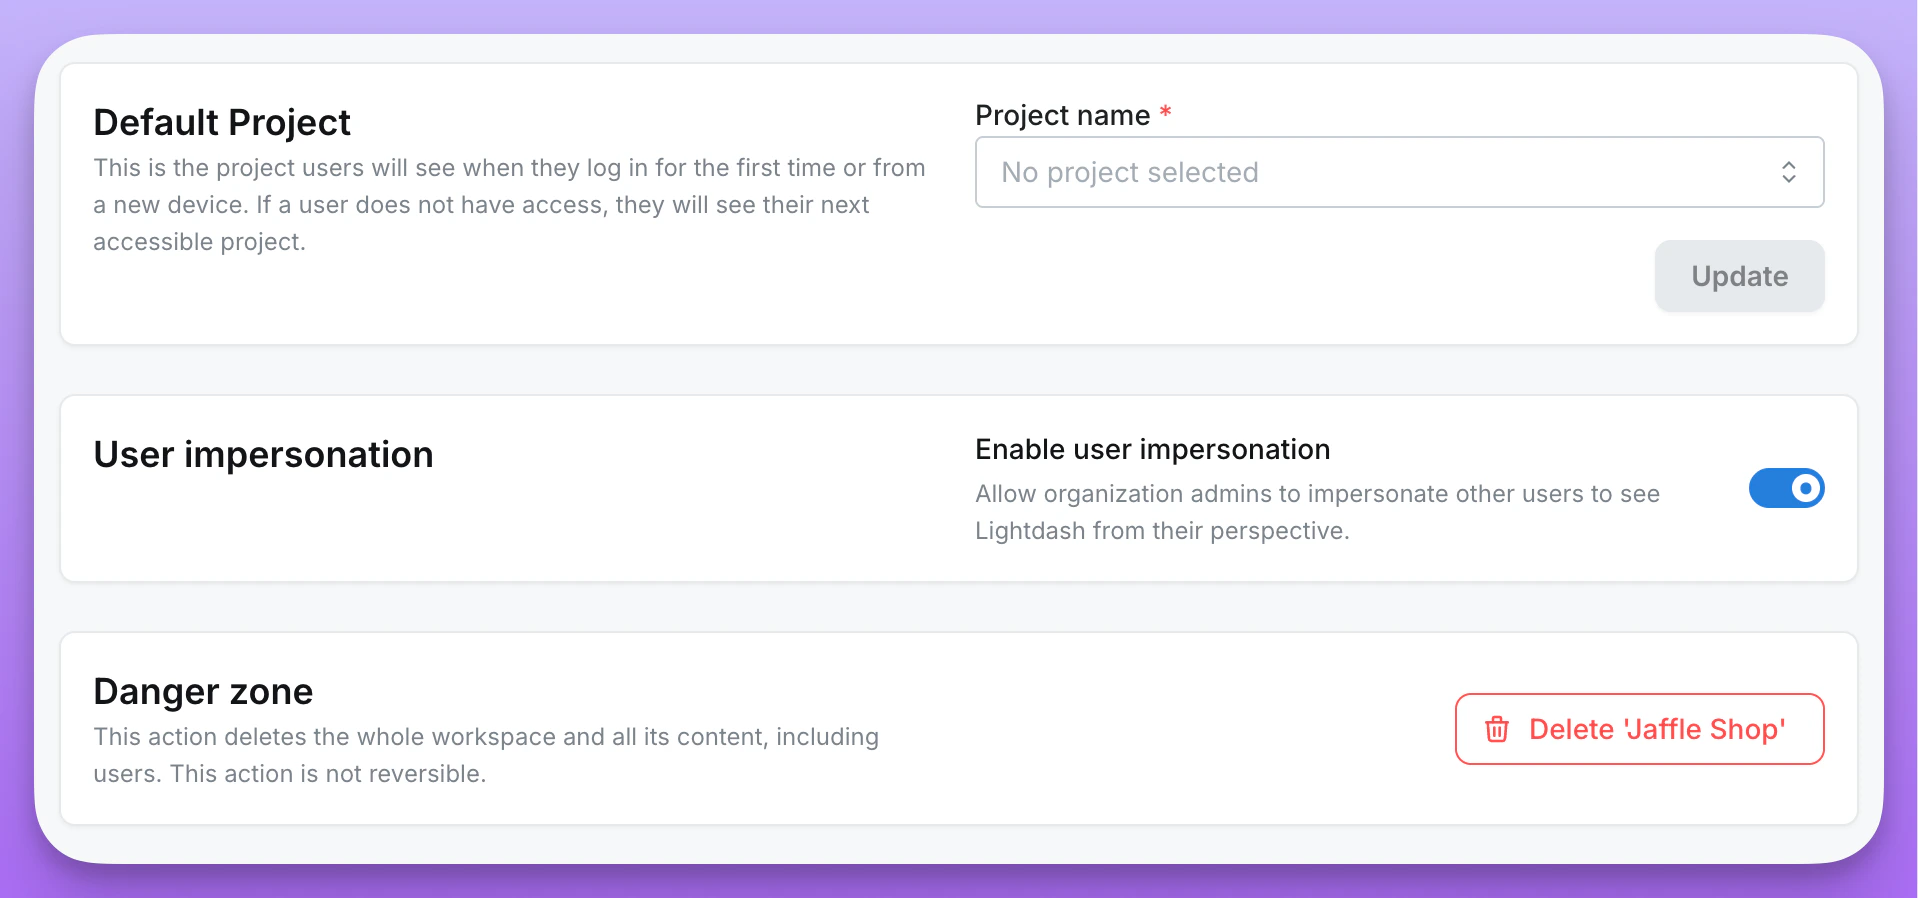This screenshot has height=898, width=1918.
Task: Click the "No project selected" placeholder
Action: click(x=1130, y=172)
